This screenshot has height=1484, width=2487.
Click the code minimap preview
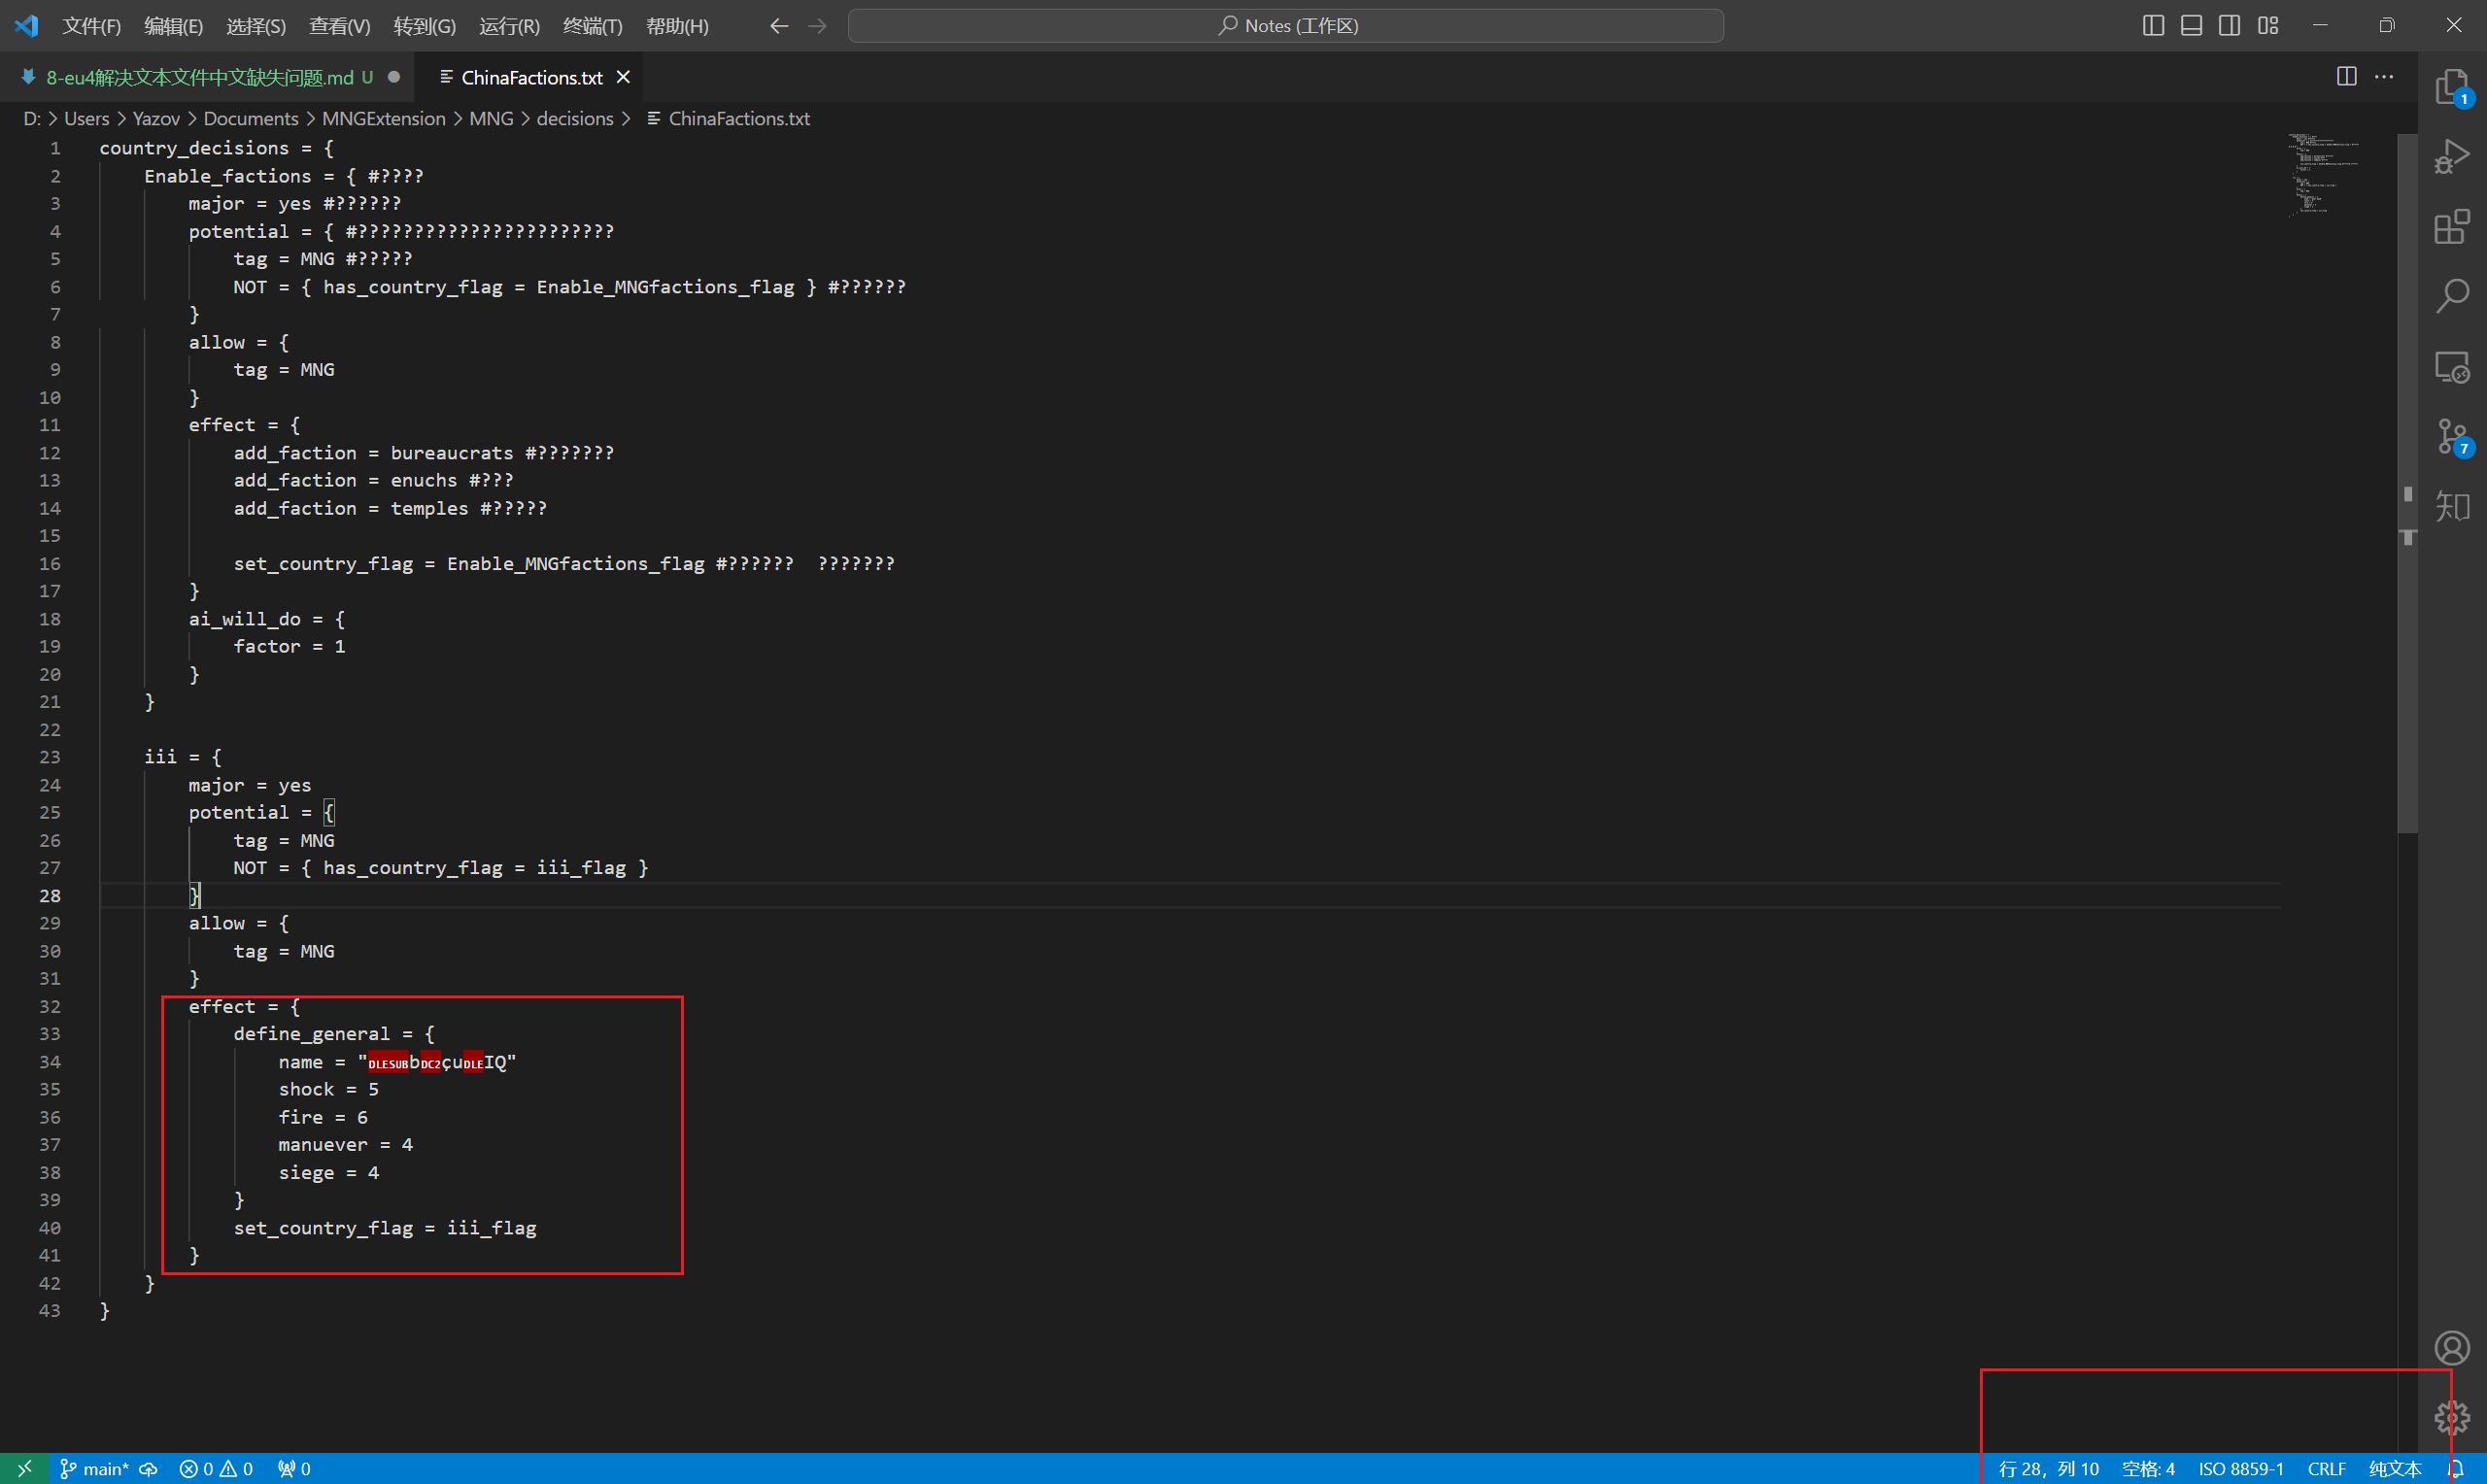pos(2322,175)
